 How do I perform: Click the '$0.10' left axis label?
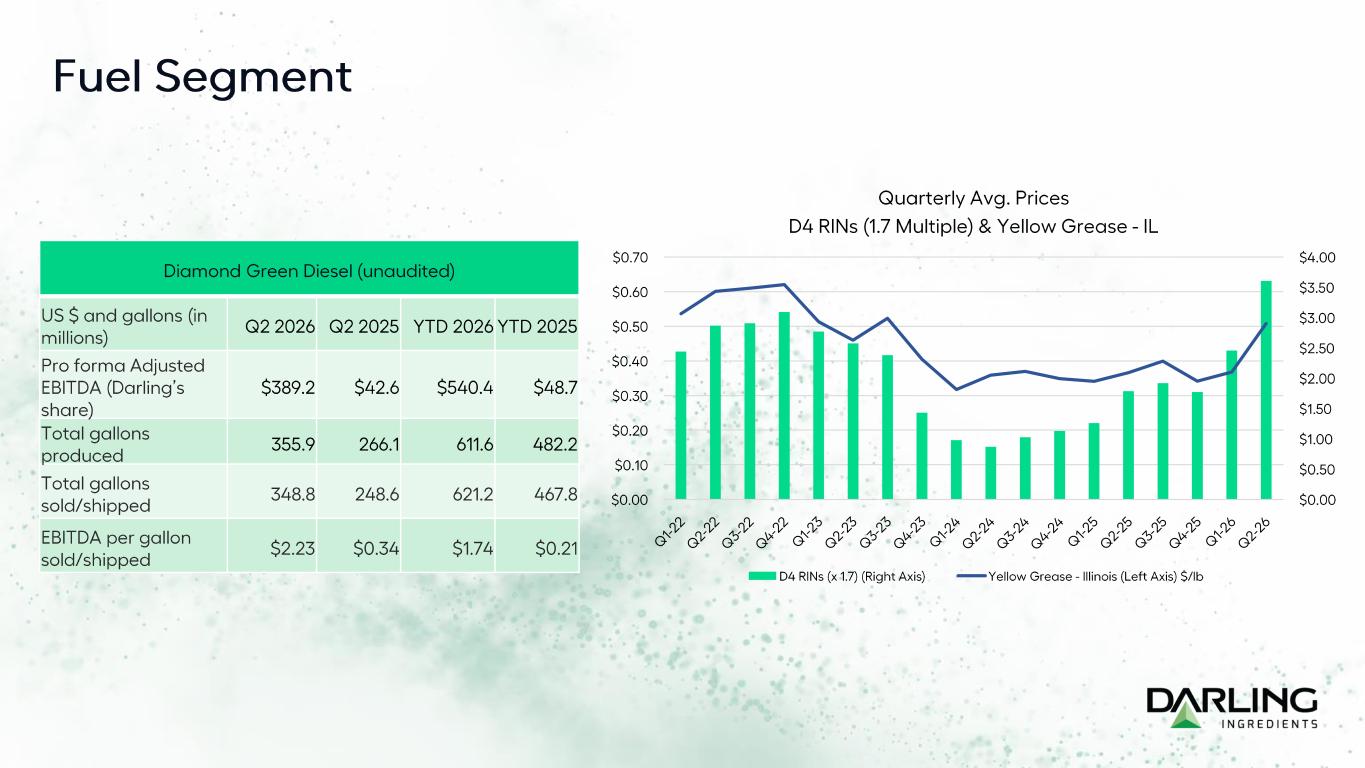pos(632,465)
